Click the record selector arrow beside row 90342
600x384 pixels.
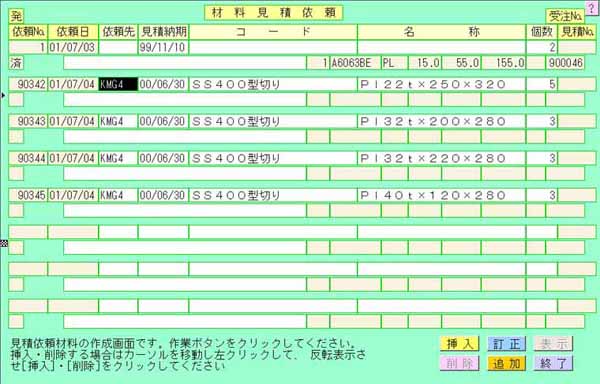point(3,95)
